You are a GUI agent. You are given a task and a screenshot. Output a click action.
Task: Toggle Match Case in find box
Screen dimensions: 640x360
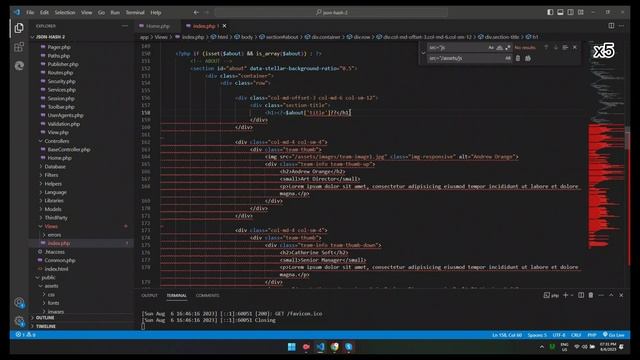click(491, 48)
